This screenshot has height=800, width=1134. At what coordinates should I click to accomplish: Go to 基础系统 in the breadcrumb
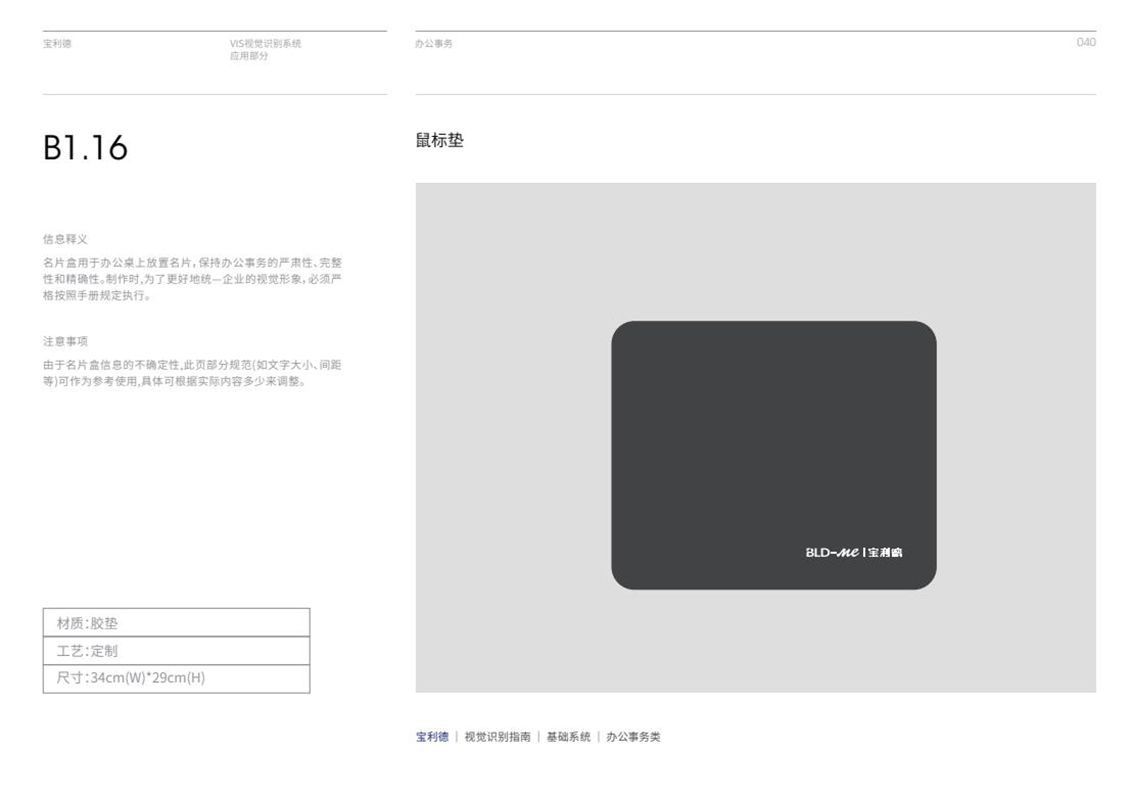click(x=568, y=737)
